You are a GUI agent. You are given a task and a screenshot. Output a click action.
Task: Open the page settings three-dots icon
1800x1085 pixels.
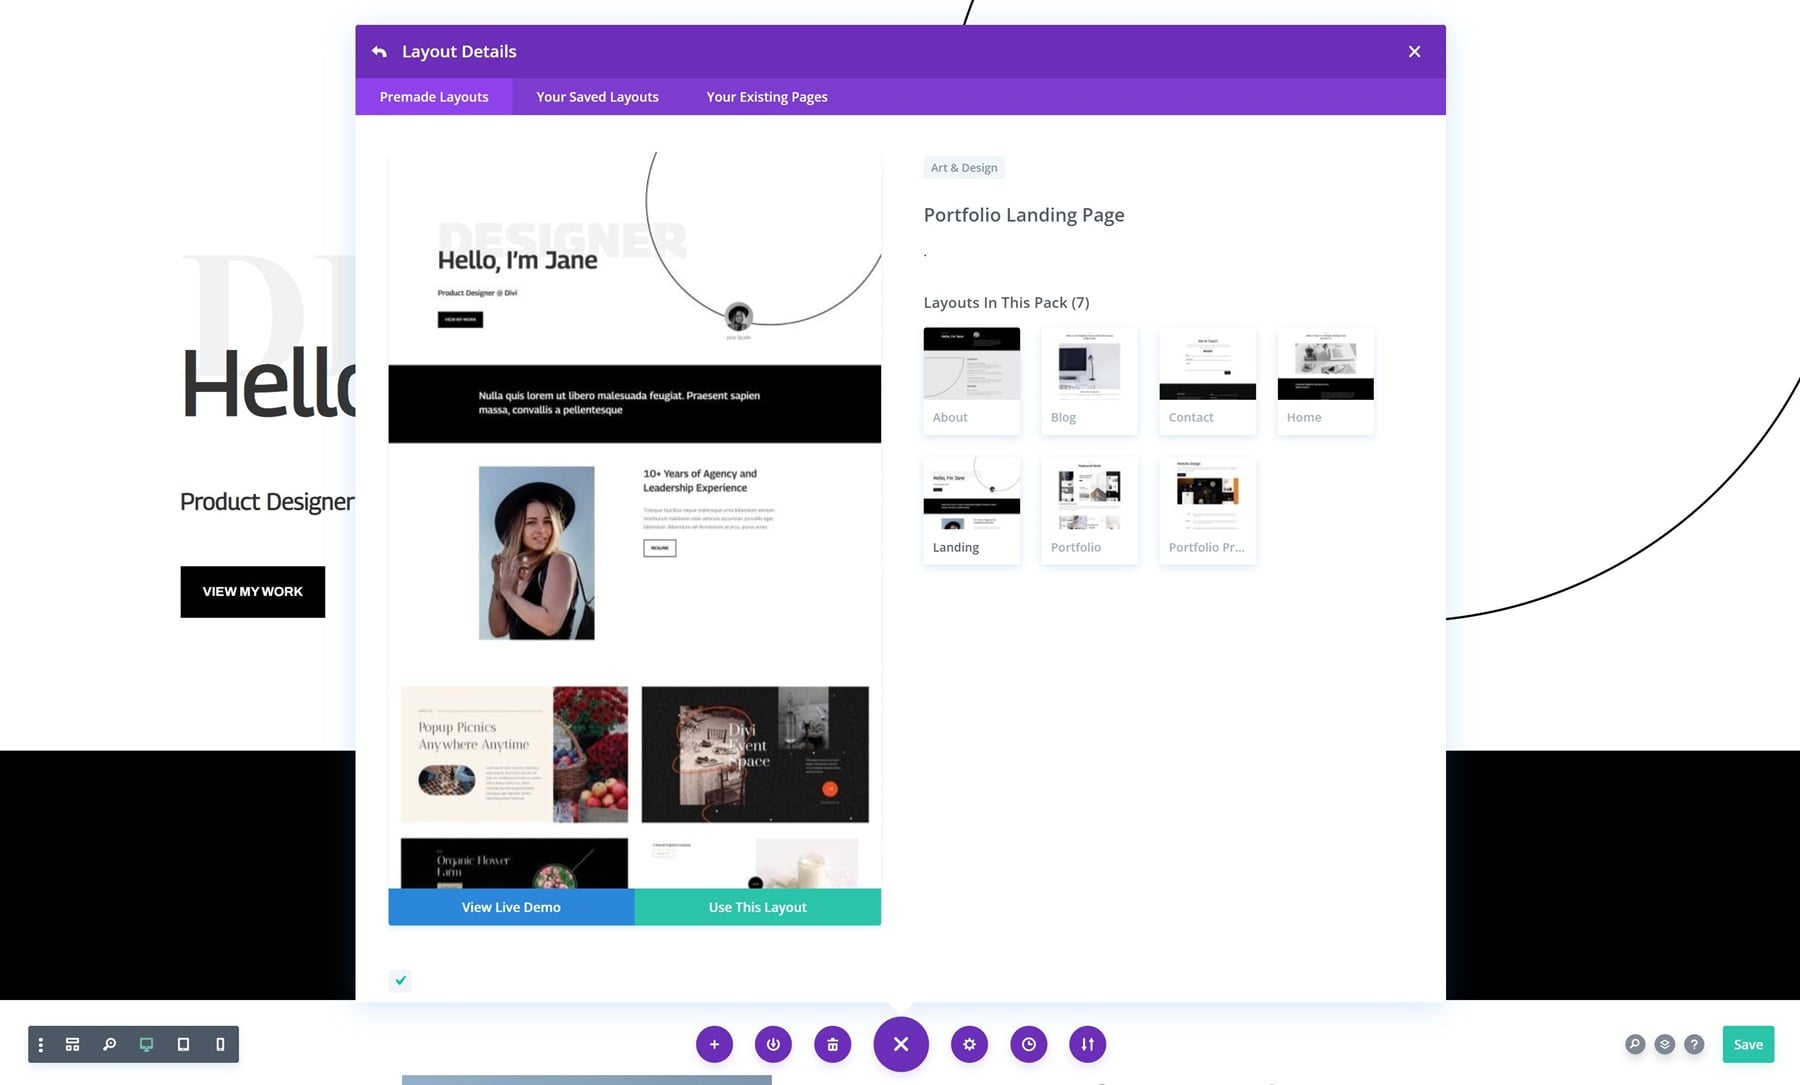(x=40, y=1044)
